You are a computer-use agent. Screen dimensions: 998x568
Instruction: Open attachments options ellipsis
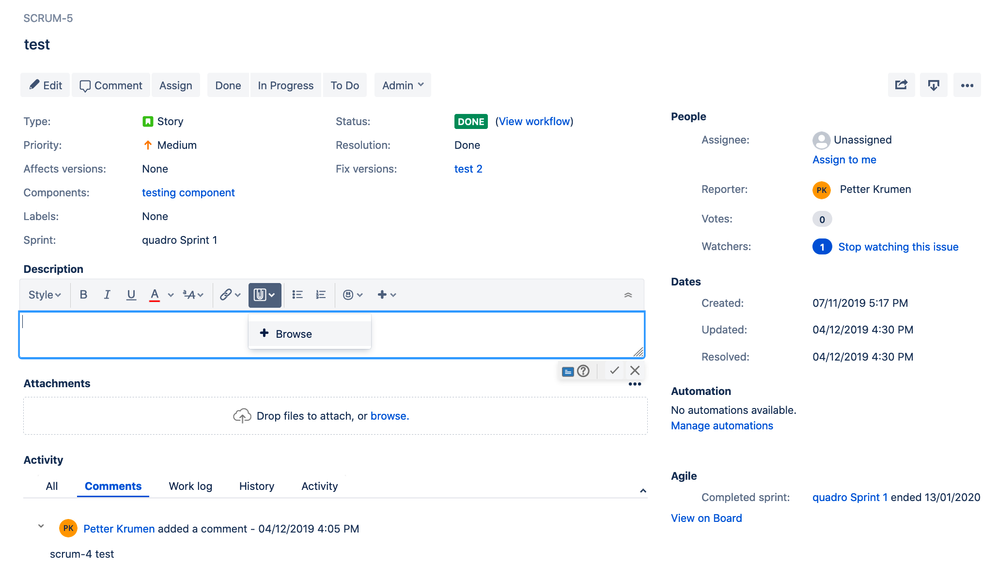click(635, 384)
